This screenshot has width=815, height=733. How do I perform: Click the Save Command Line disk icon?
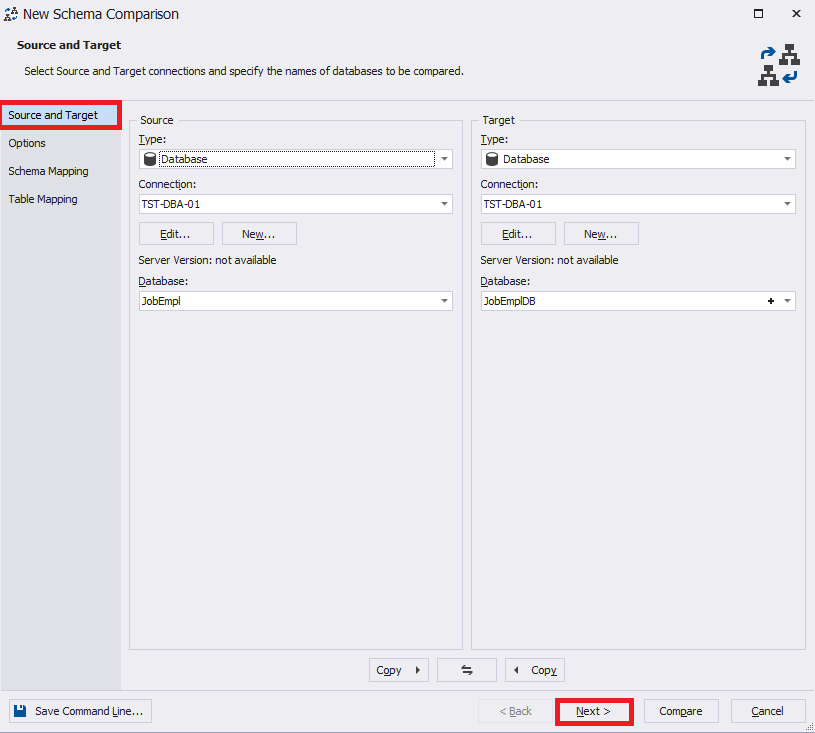22,711
